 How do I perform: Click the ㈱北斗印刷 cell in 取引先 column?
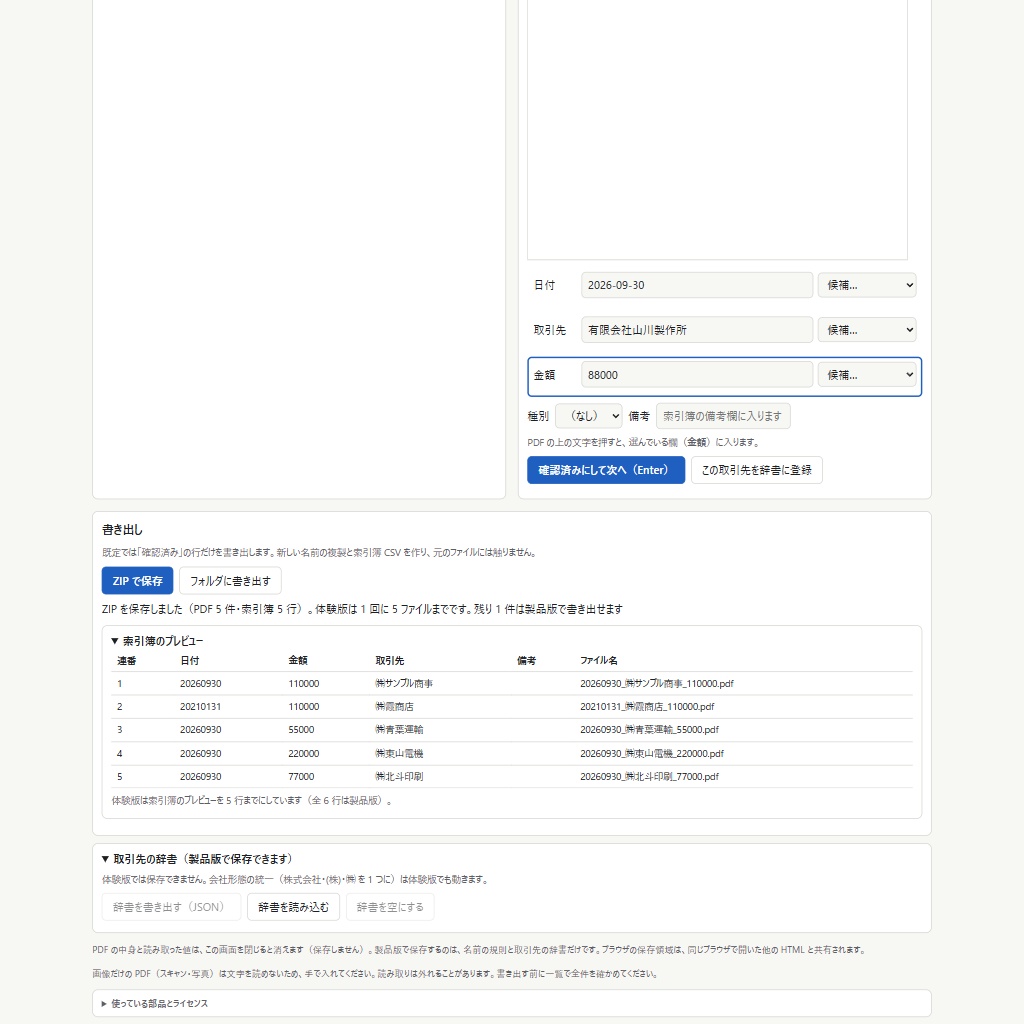(399, 776)
